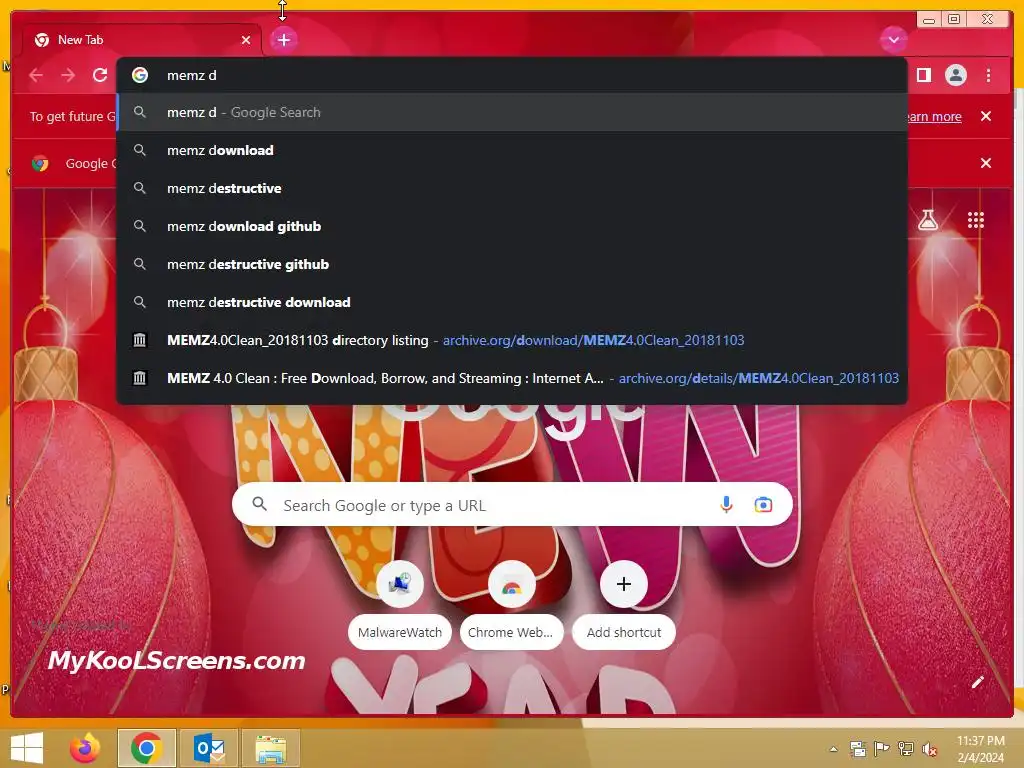Click the Chrome logo in the infobar
Viewport: 1024px width, 768px height.
(40, 163)
